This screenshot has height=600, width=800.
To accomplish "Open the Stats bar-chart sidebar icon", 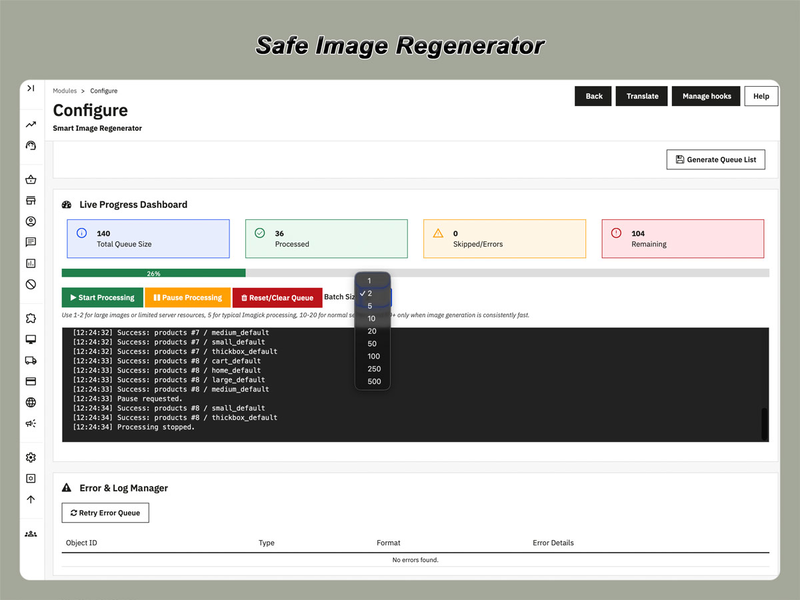I will pyautogui.click(x=31, y=263).
